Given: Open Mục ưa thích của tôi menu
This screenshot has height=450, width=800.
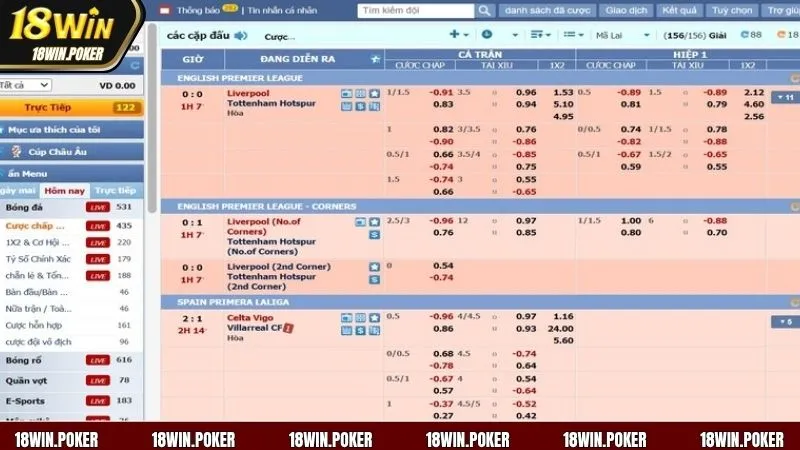Looking at the screenshot, I should [71, 130].
